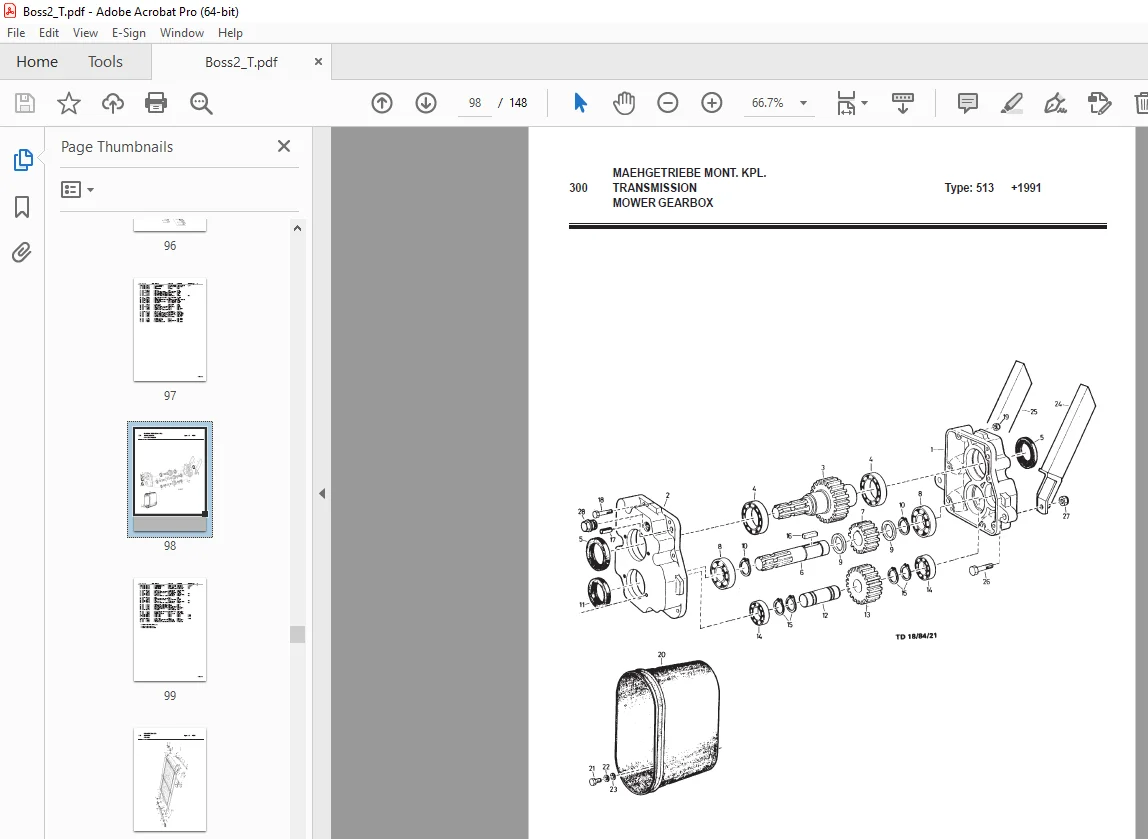Screen dimensions: 1148x839
Task: Click the thumbnails pane scrollbar handle
Action: coord(297,634)
